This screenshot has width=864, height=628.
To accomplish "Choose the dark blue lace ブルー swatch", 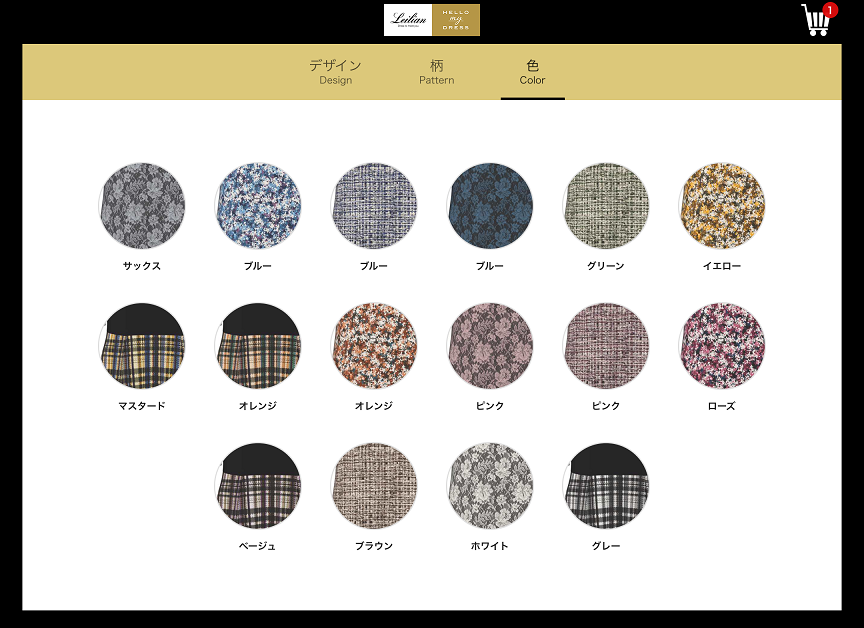I will [x=490, y=205].
